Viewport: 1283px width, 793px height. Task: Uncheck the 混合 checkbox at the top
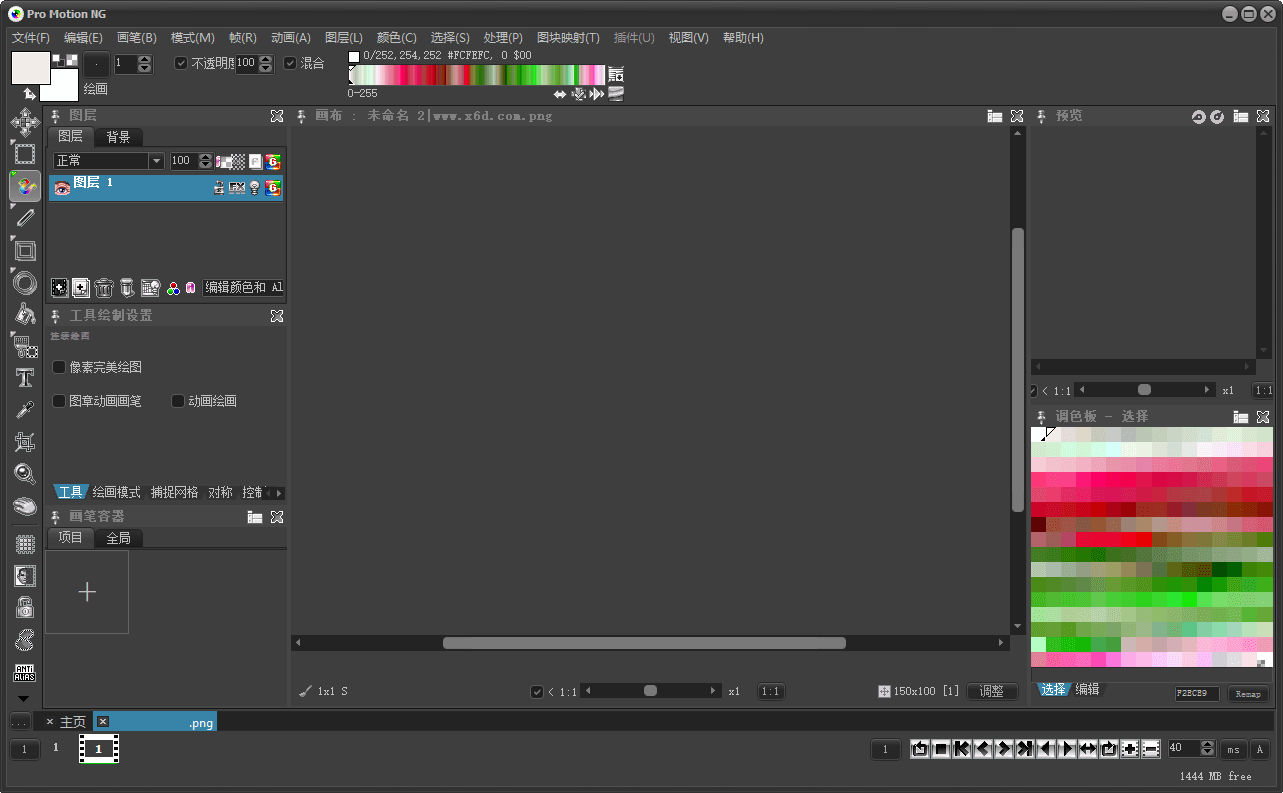pyautogui.click(x=290, y=63)
